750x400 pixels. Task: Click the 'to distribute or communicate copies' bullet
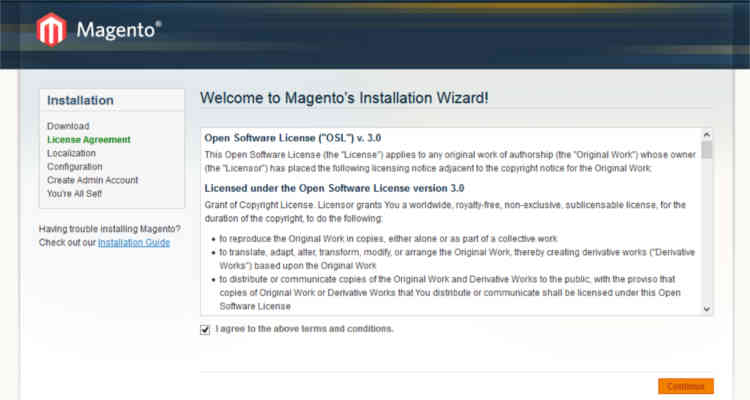click(450, 292)
